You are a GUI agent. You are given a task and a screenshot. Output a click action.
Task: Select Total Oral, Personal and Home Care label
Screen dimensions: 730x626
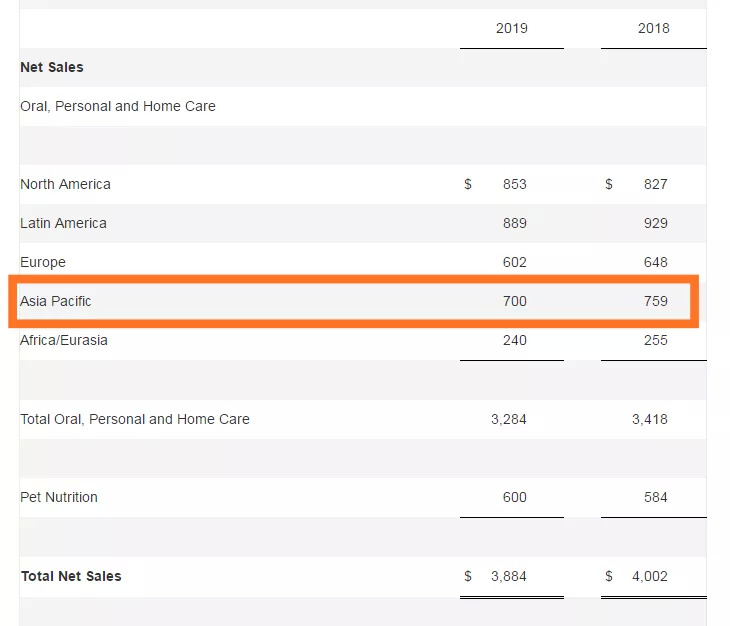click(135, 419)
